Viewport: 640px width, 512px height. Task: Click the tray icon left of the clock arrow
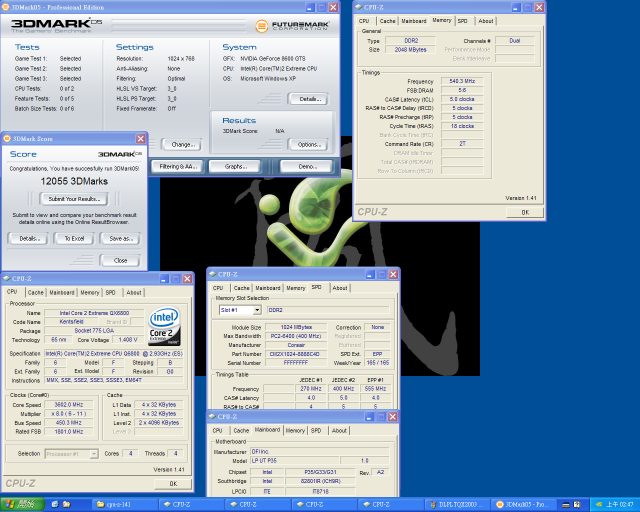[577, 505]
